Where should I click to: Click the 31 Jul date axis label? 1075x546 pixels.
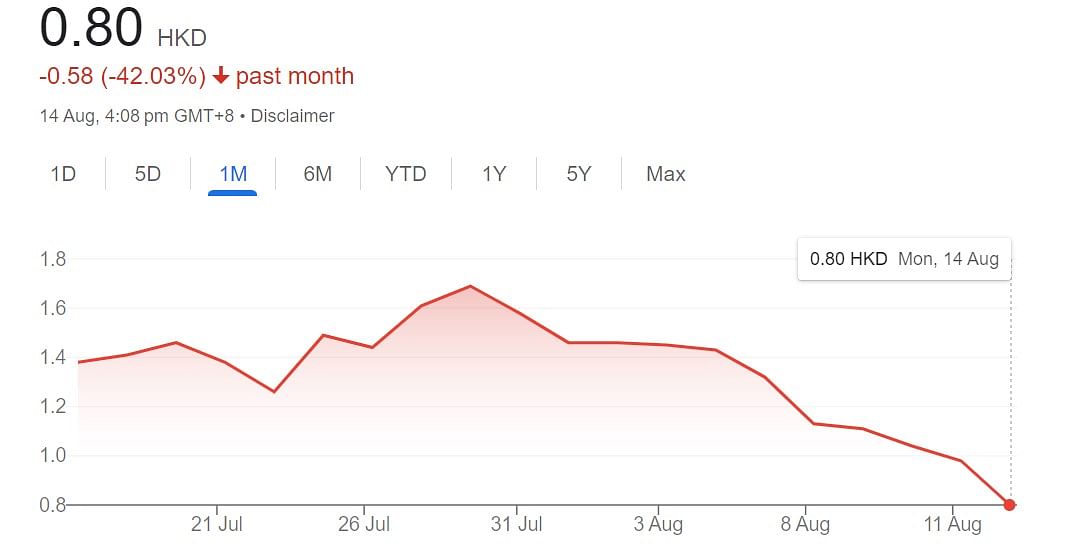pos(516,525)
